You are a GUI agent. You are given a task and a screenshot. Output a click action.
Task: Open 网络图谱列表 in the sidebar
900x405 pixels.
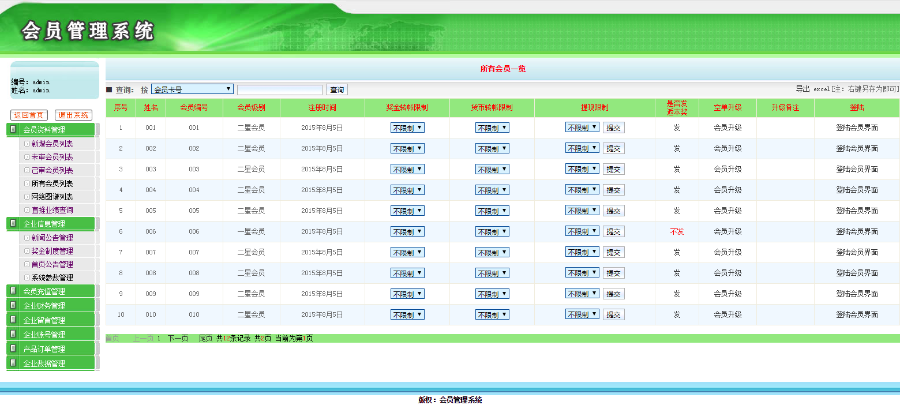[x=51, y=196]
